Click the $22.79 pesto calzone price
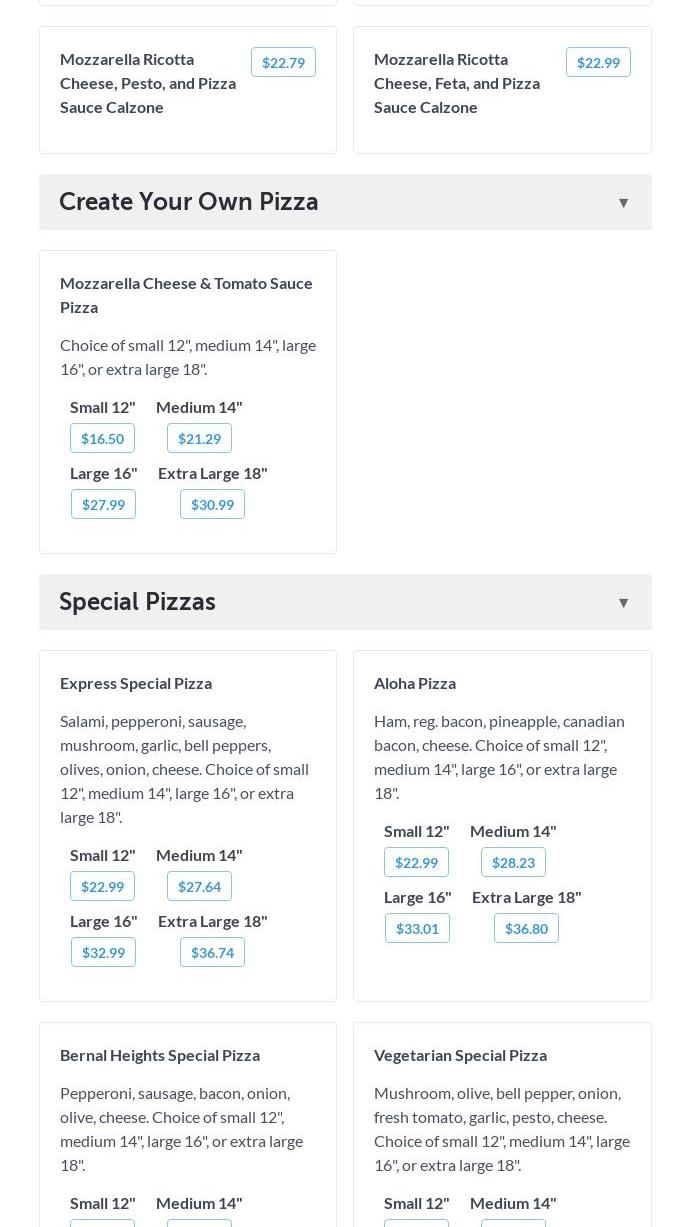Screen dimensions: 690x1227 point(283,62)
